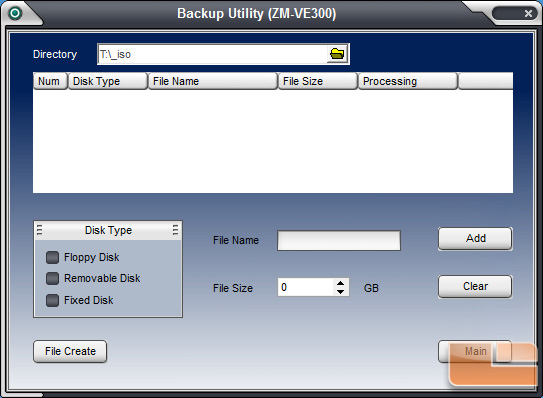This screenshot has height=398, width=543.
Task: Sort by the File Name column header
Action: [x=213, y=81]
